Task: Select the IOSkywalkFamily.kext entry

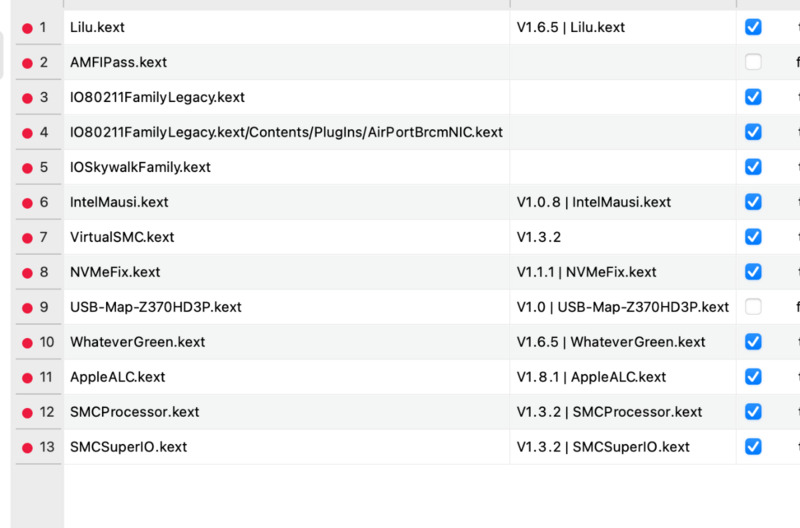Action: coord(140,167)
